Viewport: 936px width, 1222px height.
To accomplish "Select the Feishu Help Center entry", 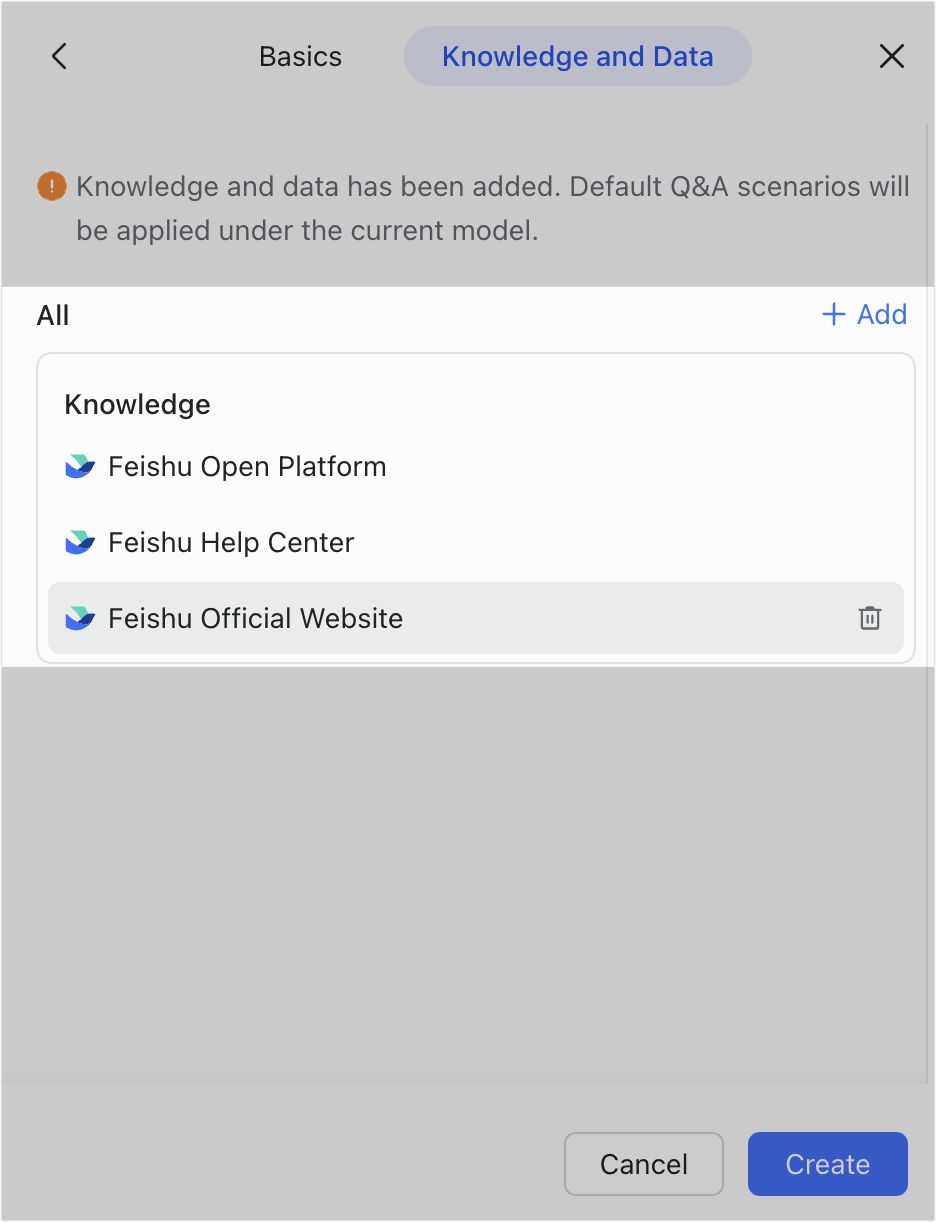I will [x=230, y=542].
